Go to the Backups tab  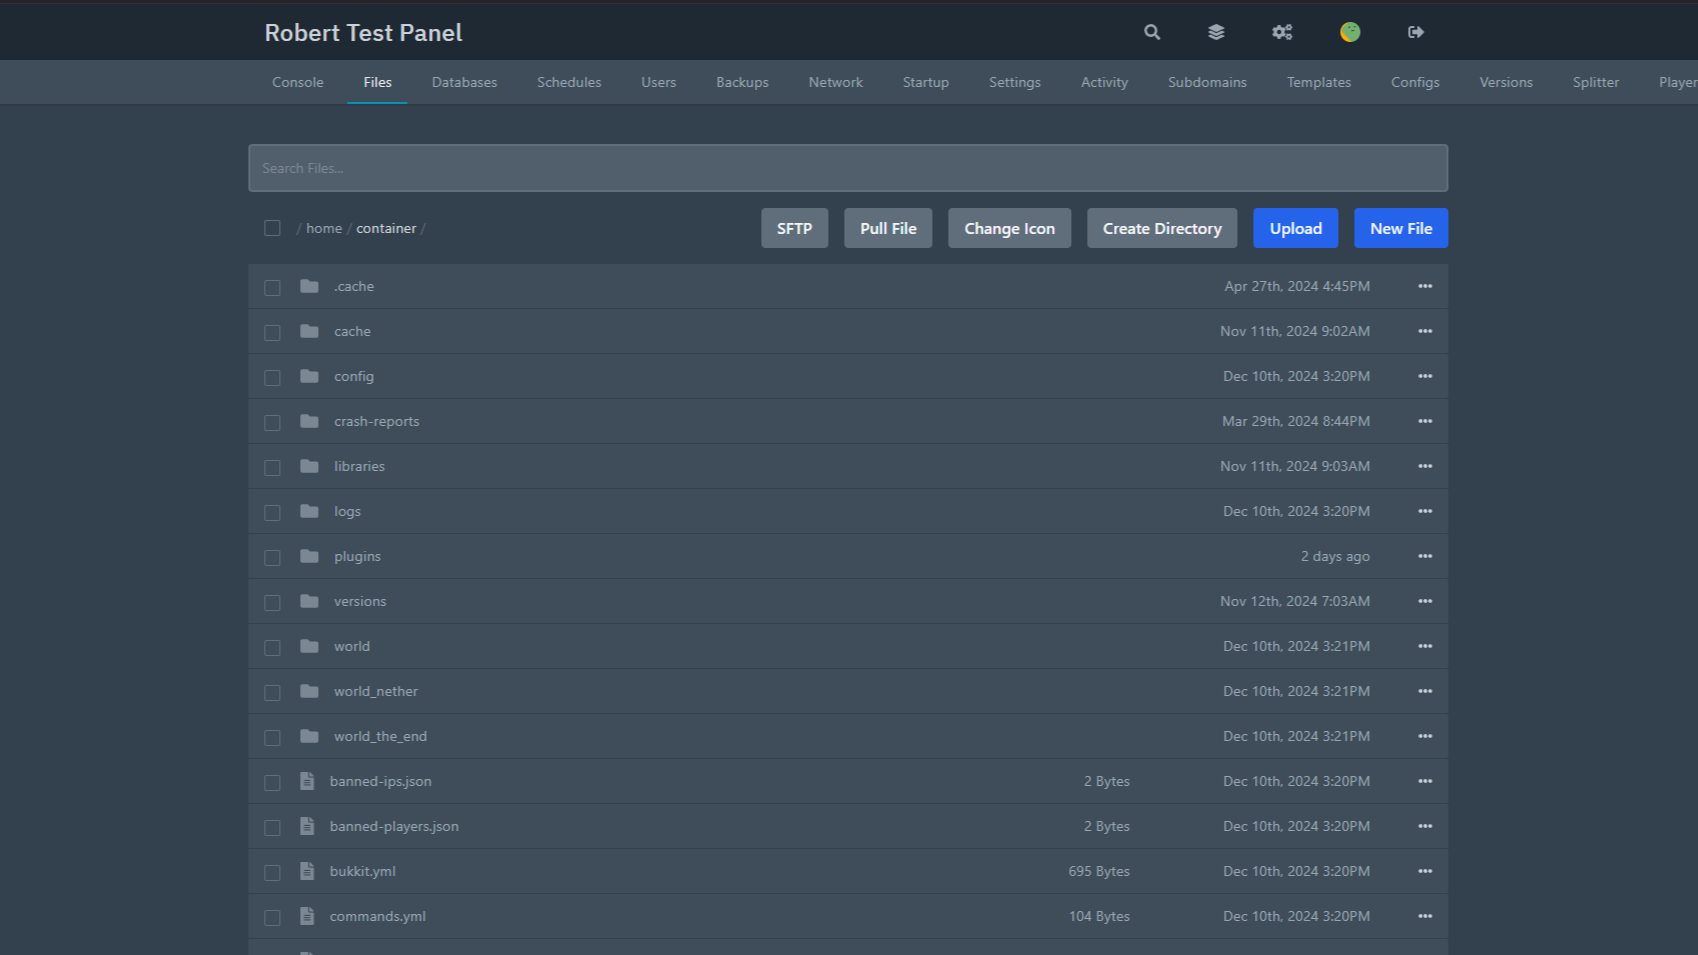742,82
